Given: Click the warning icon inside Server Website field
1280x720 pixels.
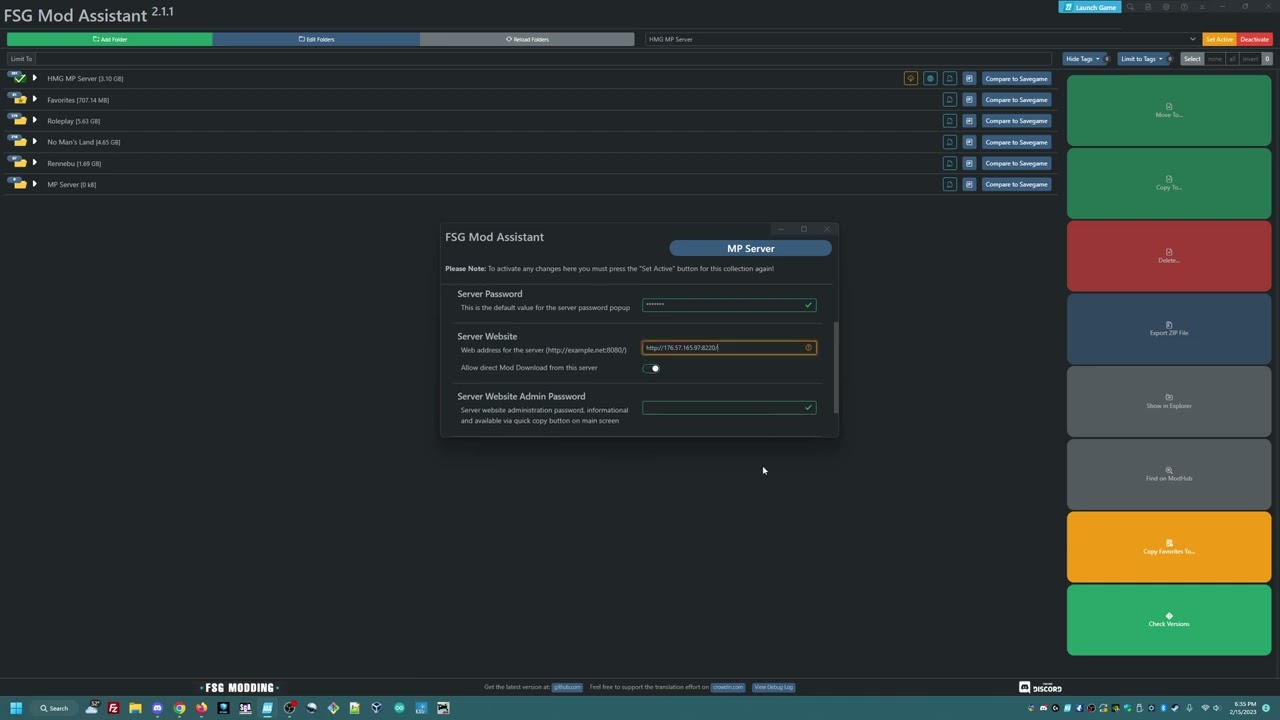Looking at the screenshot, I should coord(808,347).
